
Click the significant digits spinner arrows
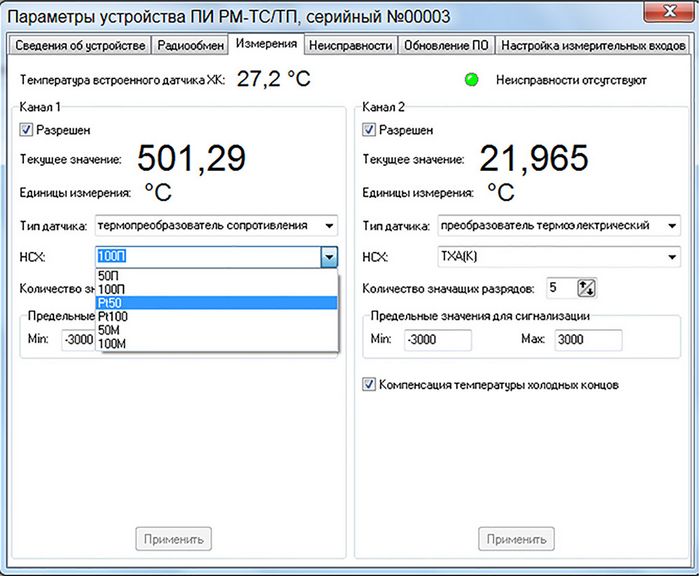586,288
